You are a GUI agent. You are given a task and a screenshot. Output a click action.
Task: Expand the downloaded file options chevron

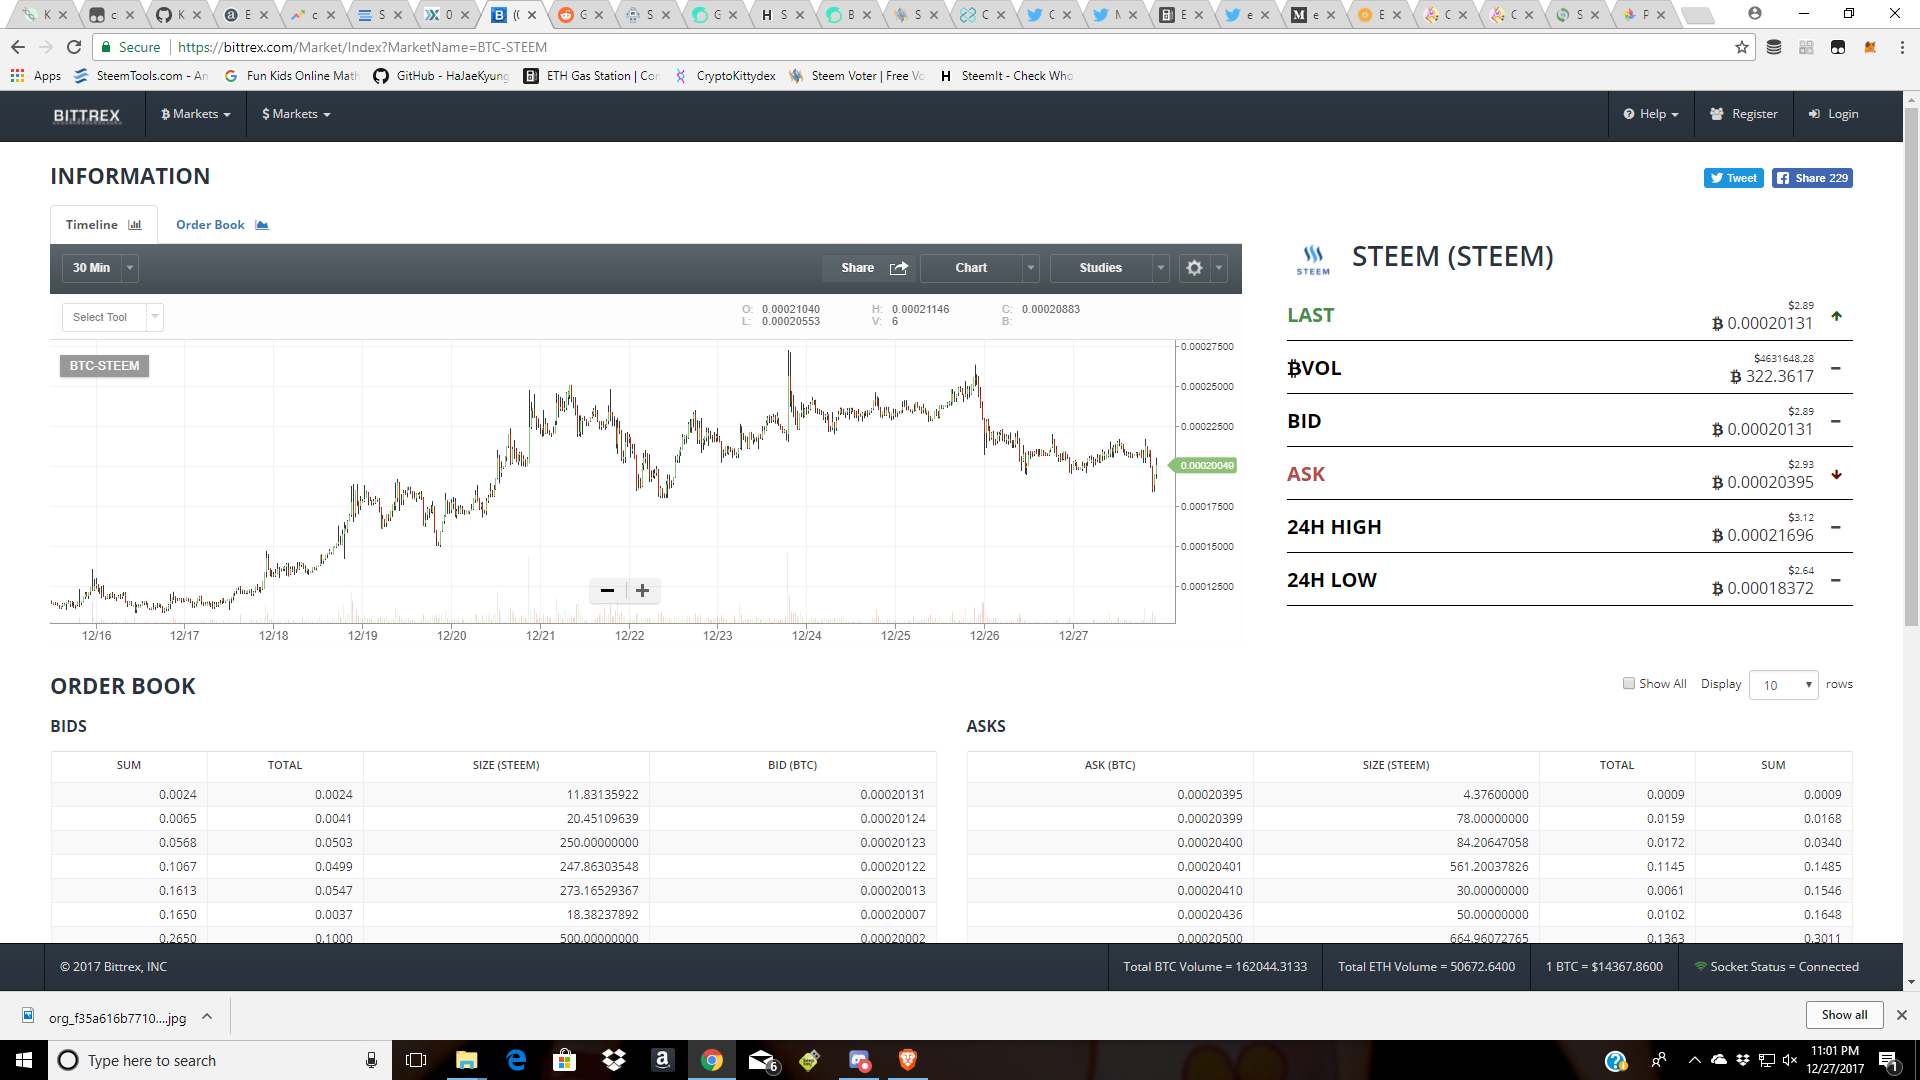pos(207,1017)
